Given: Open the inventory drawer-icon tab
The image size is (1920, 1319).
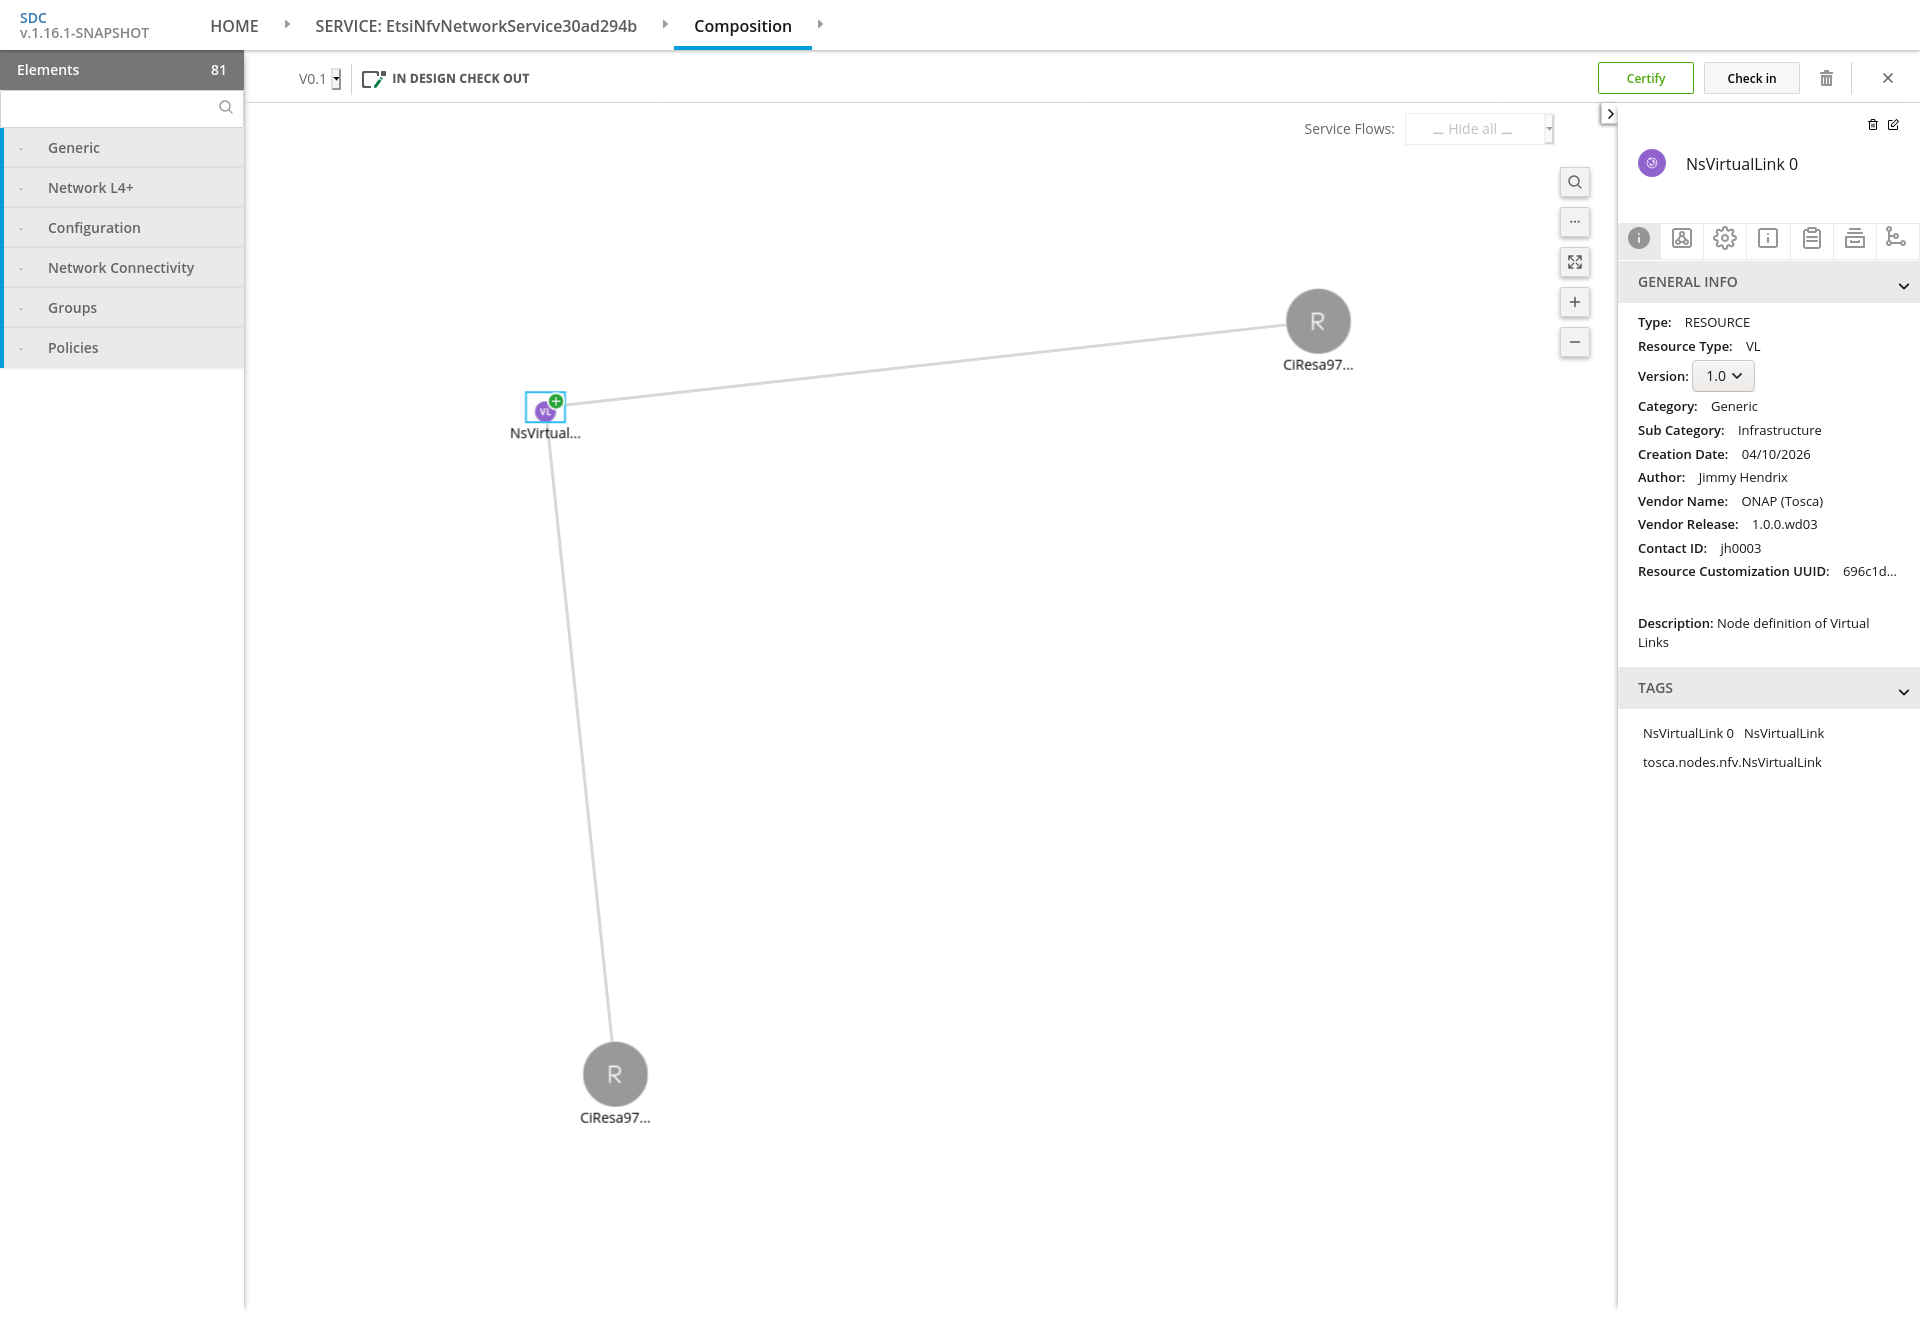Looking at the screenshot, I should (1854, 238).
